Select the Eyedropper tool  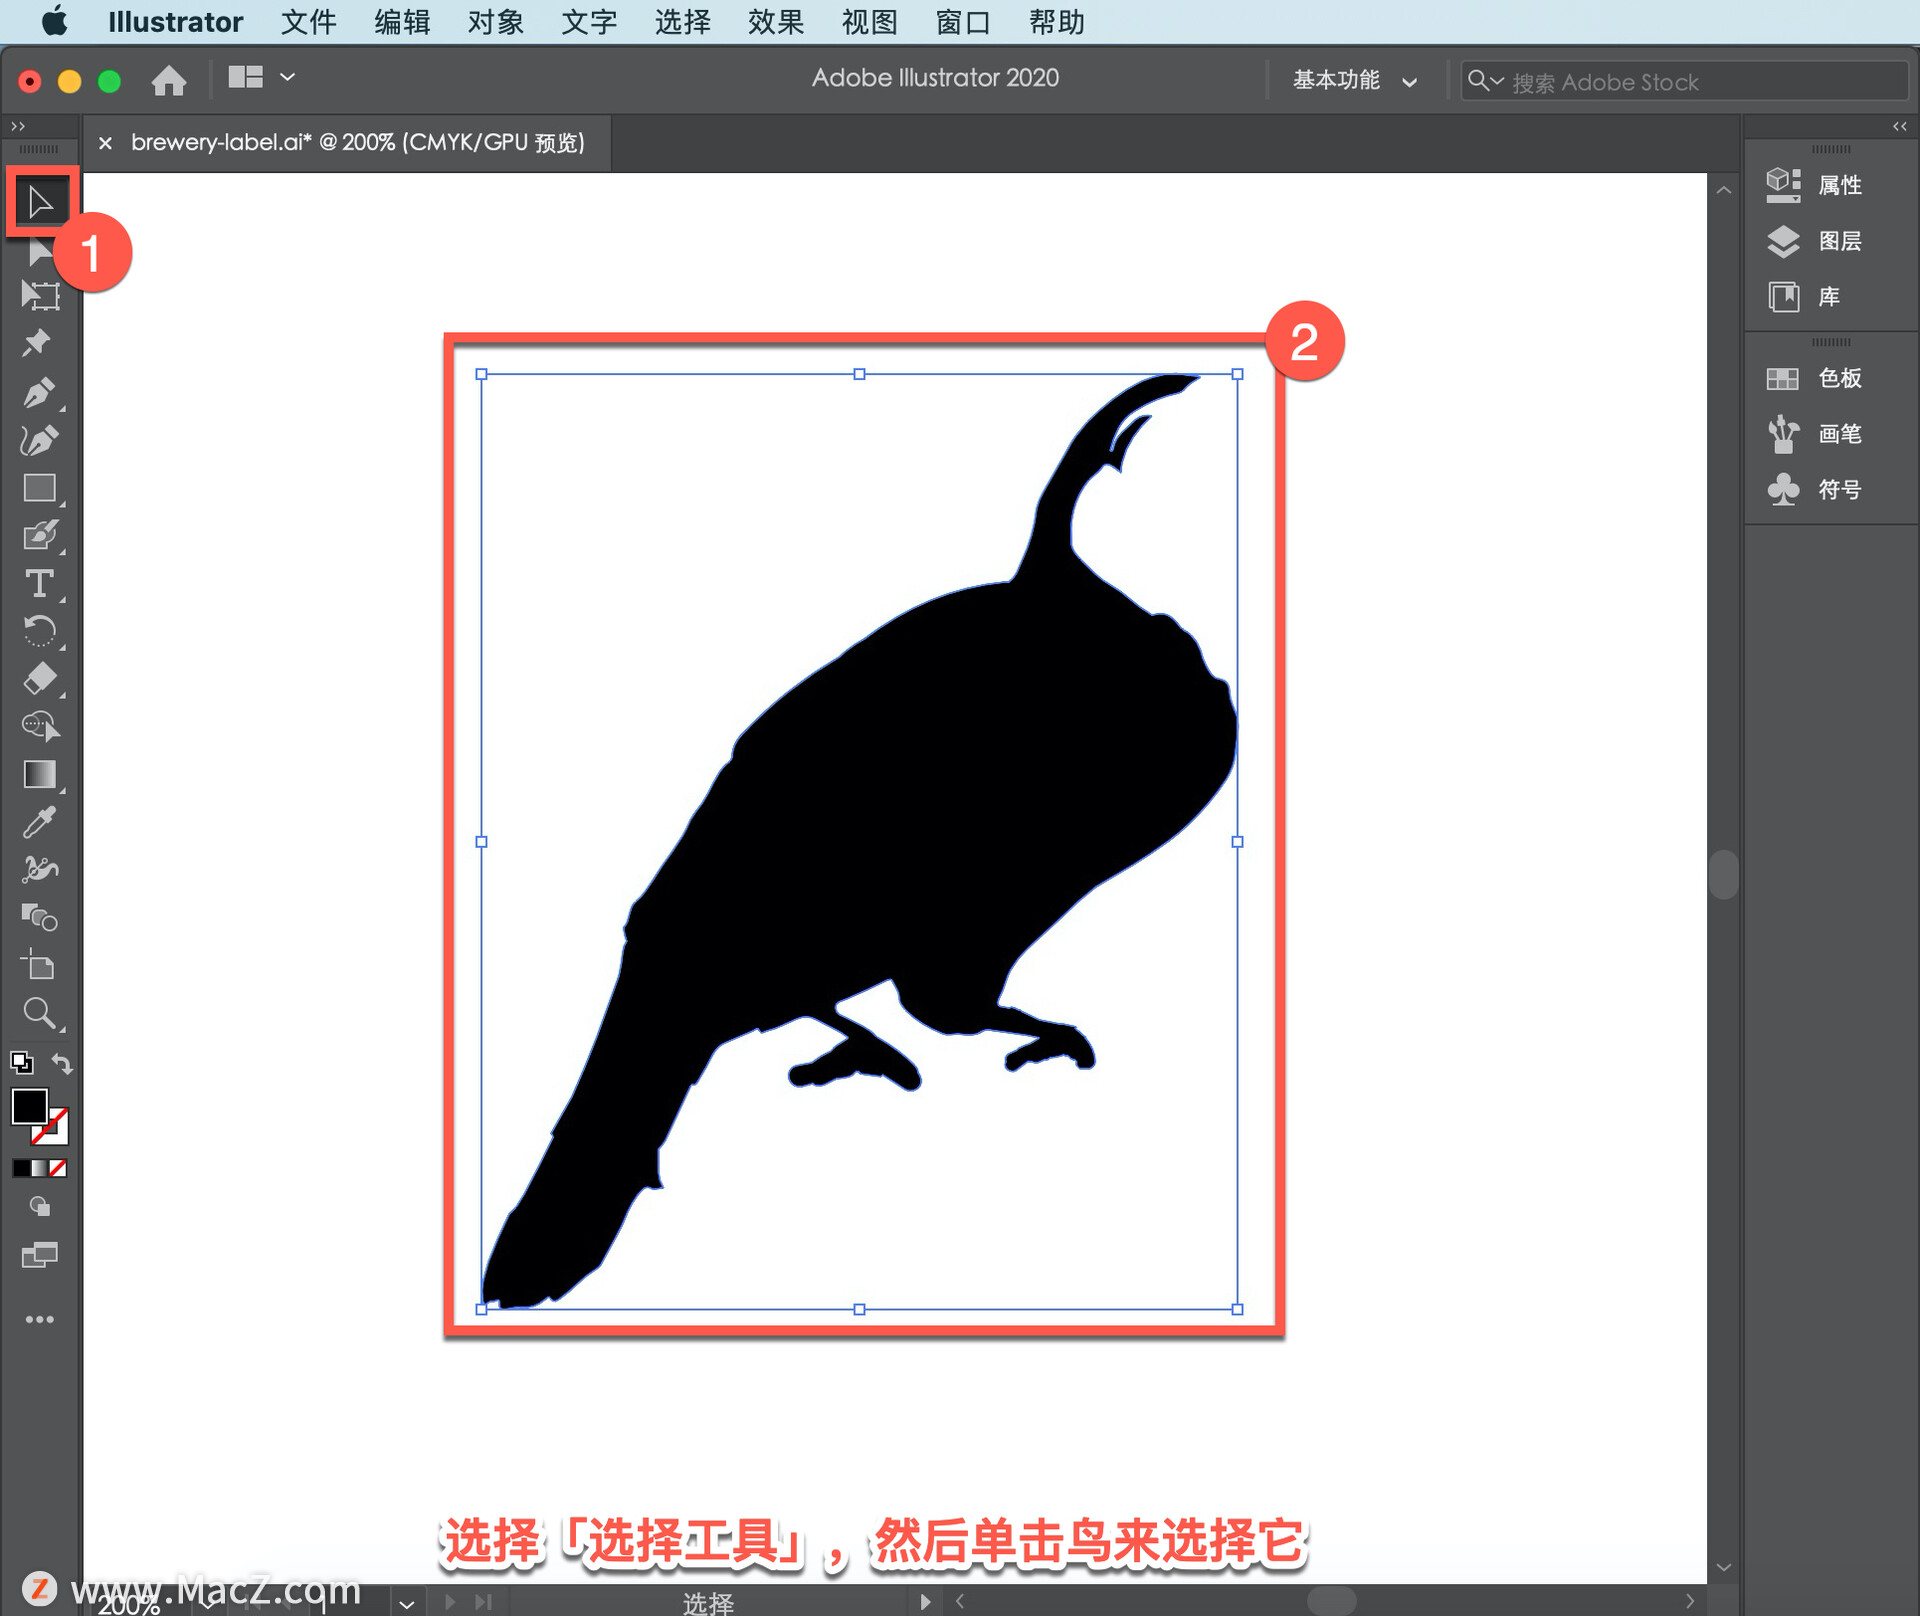[40, 822]
